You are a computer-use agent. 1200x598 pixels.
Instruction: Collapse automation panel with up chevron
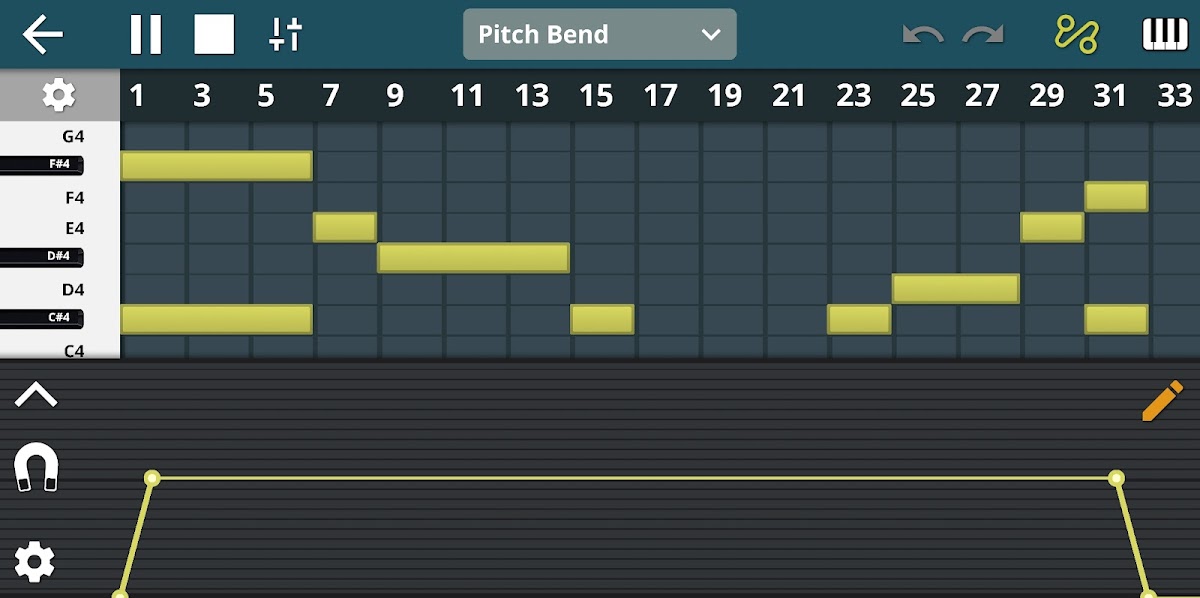tap(36, 395)
